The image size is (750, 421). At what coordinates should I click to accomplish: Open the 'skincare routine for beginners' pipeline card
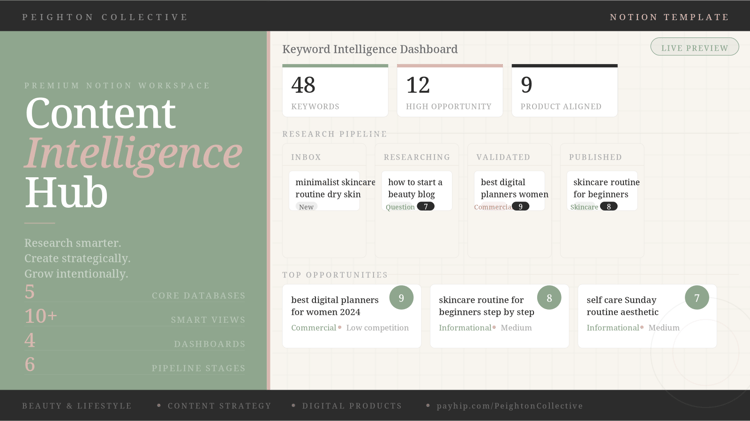602,191
